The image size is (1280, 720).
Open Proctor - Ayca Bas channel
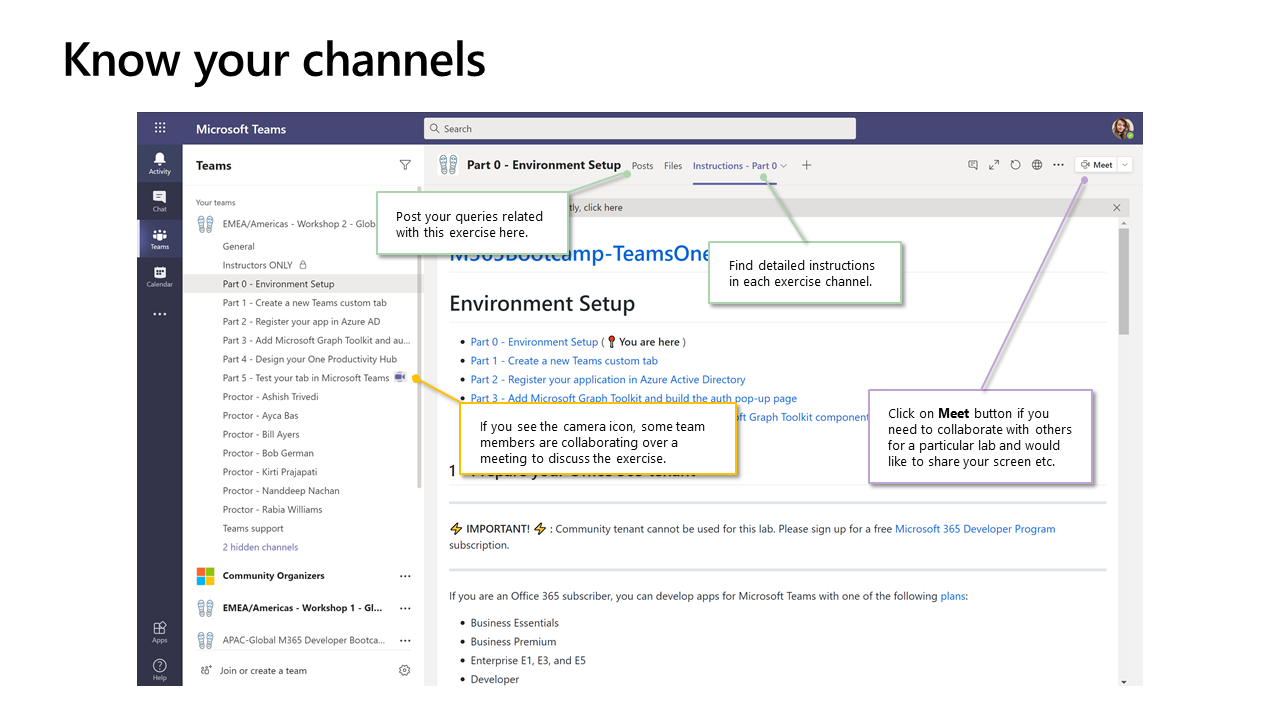pyautogui.click(x=261, y=416)
